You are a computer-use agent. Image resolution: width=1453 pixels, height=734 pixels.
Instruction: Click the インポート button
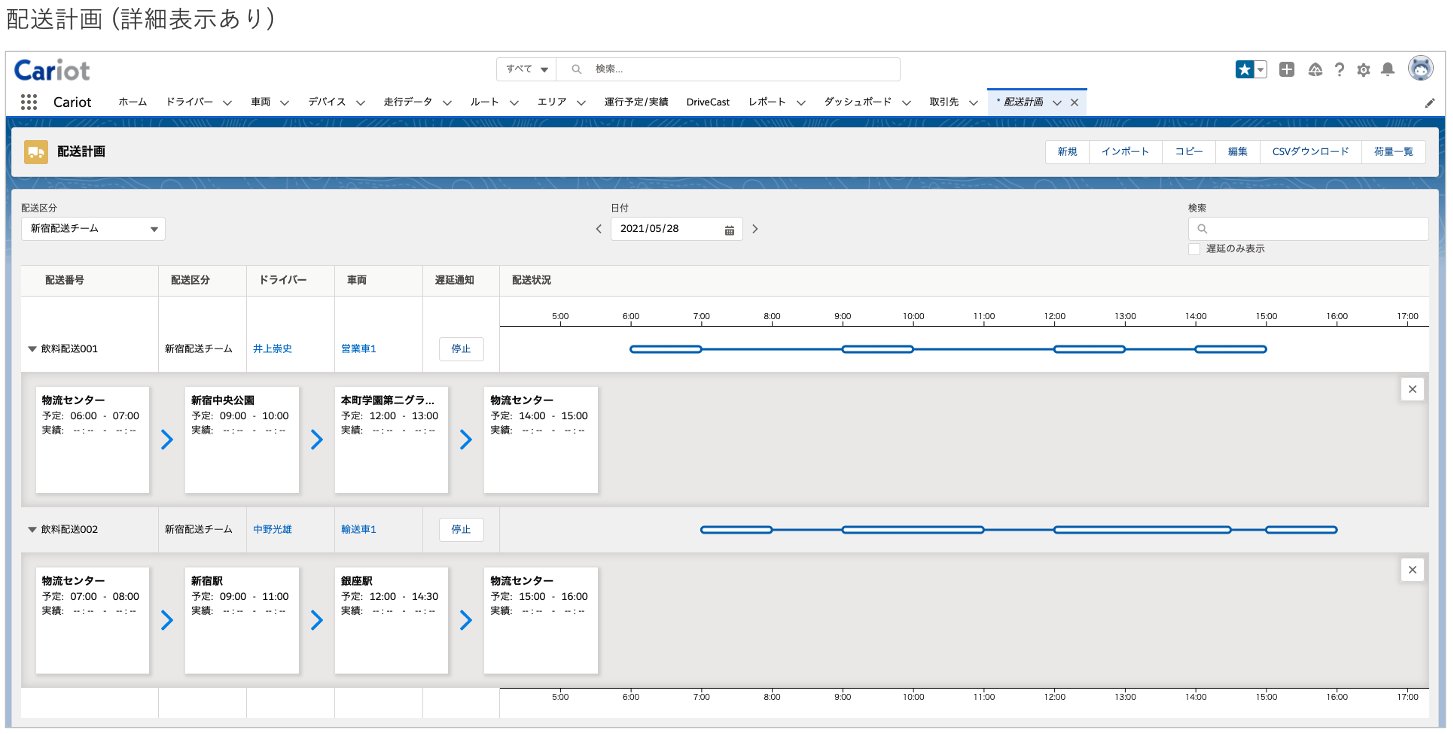coord(1125,152)
